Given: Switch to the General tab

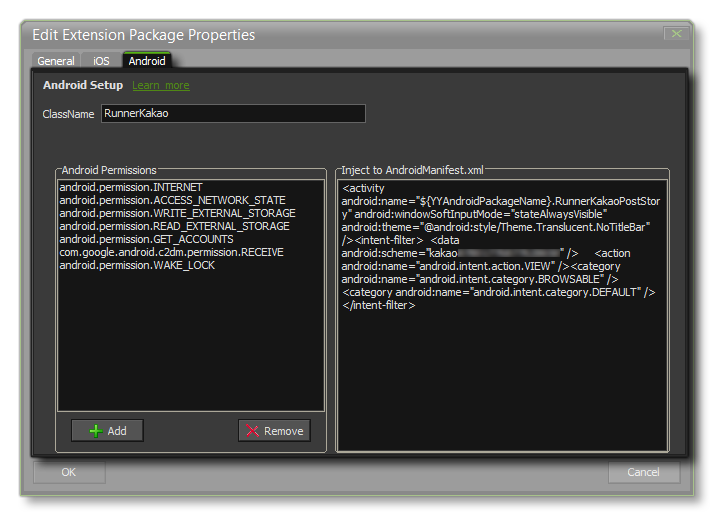Looking at the screenshot, I should click(56, 61).
